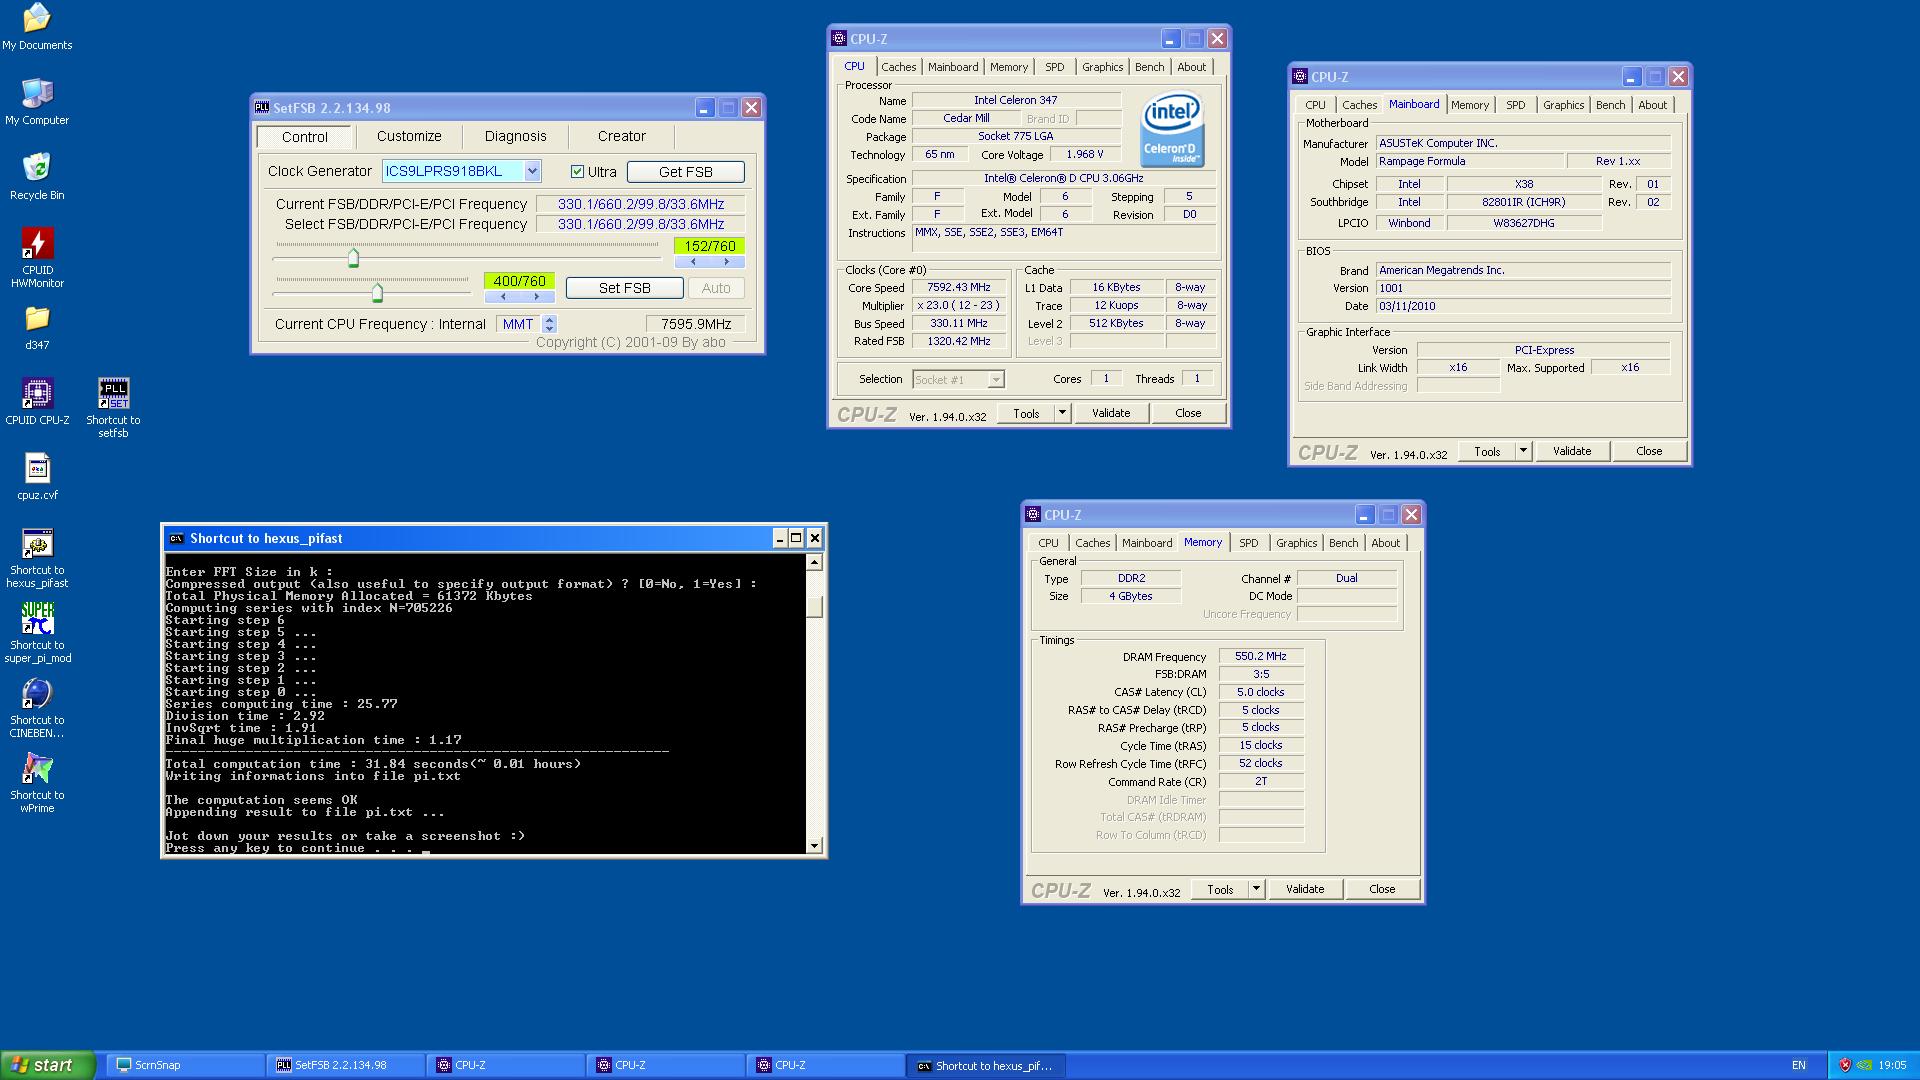Open the My Computer desktop icon
The height and width of the screenshot is (1080, 1920).
click(x=37, y=102)
